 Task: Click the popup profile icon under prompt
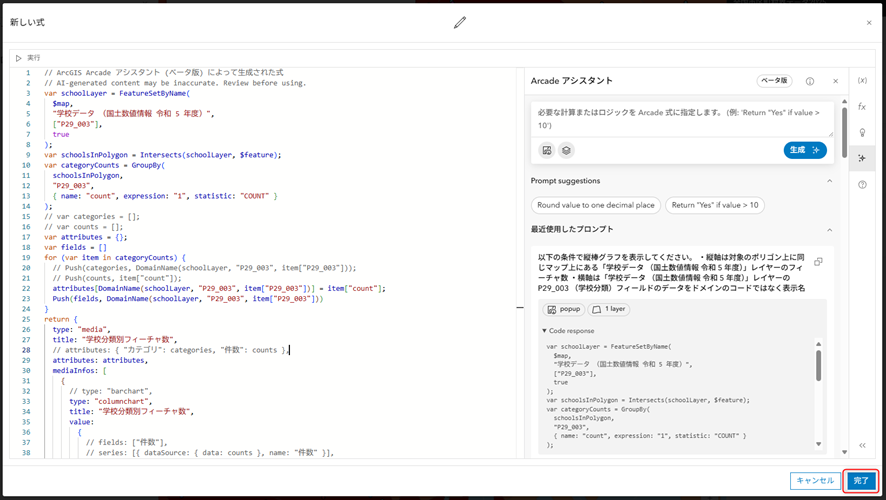click(547, 150)
